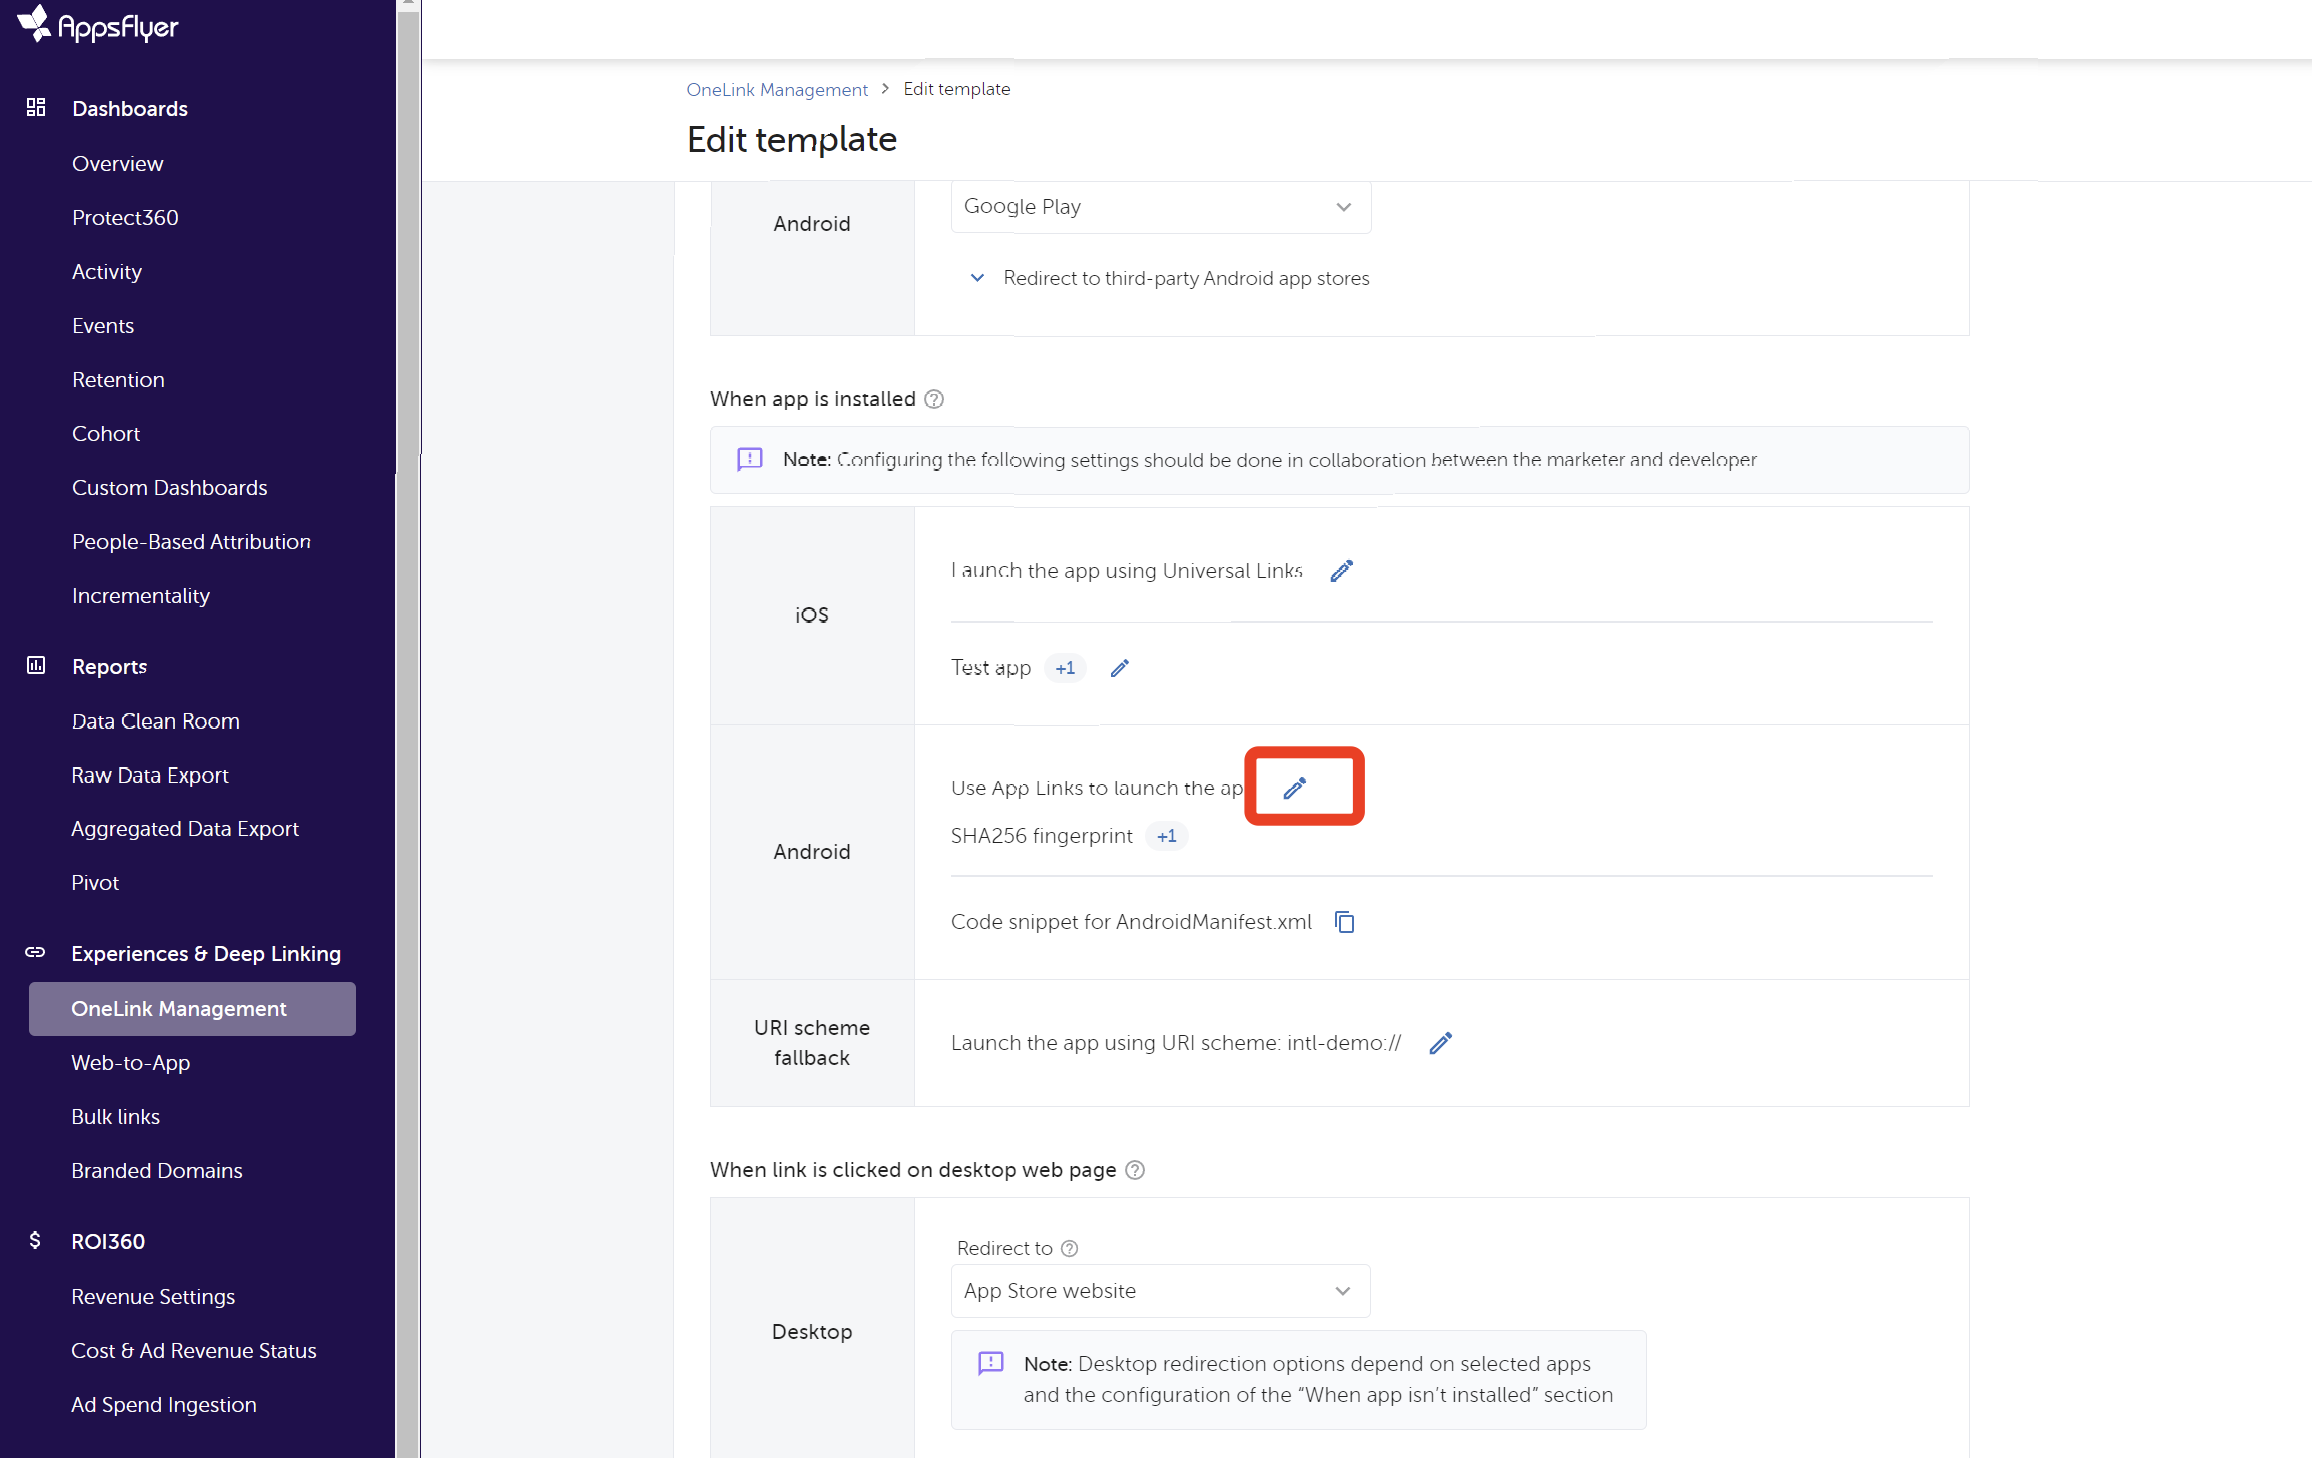Open Ad Spend Ingestion

(164, 1404)
